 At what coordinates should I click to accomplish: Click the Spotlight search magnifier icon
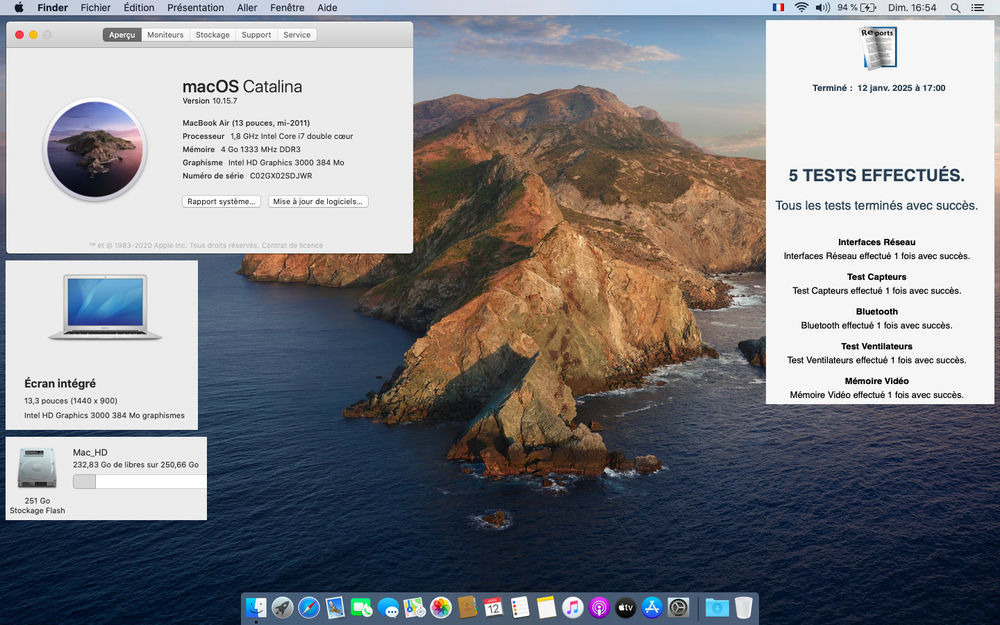[x=955, y=7]
